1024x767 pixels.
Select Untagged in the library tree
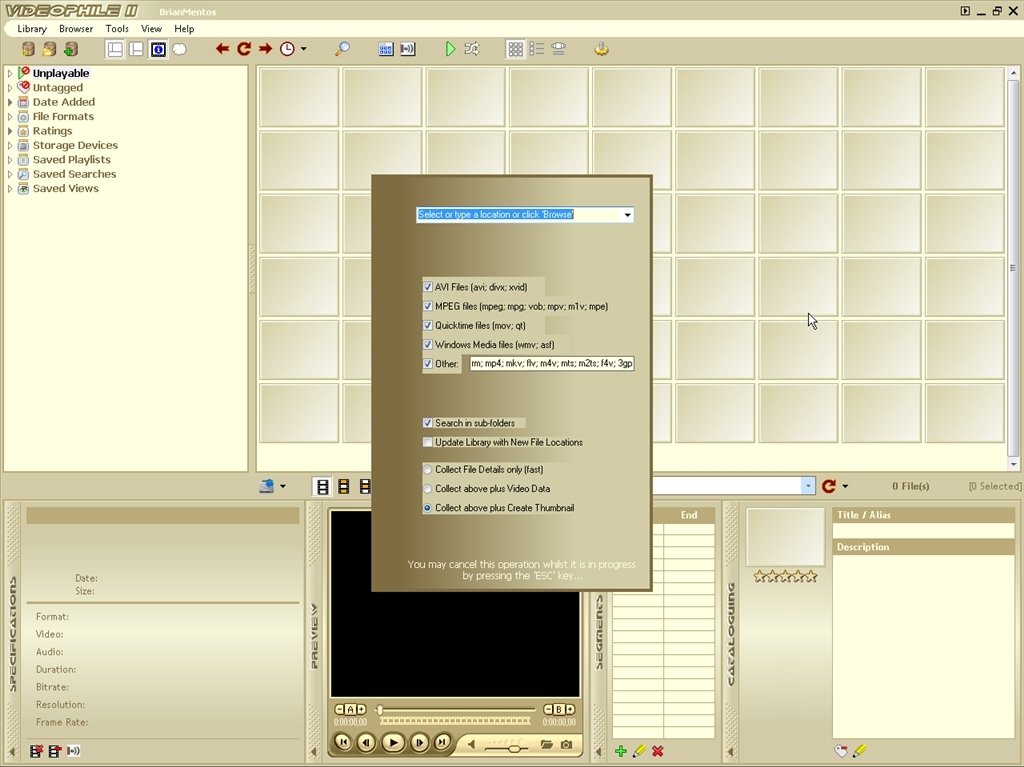click(x=57, y=88)
